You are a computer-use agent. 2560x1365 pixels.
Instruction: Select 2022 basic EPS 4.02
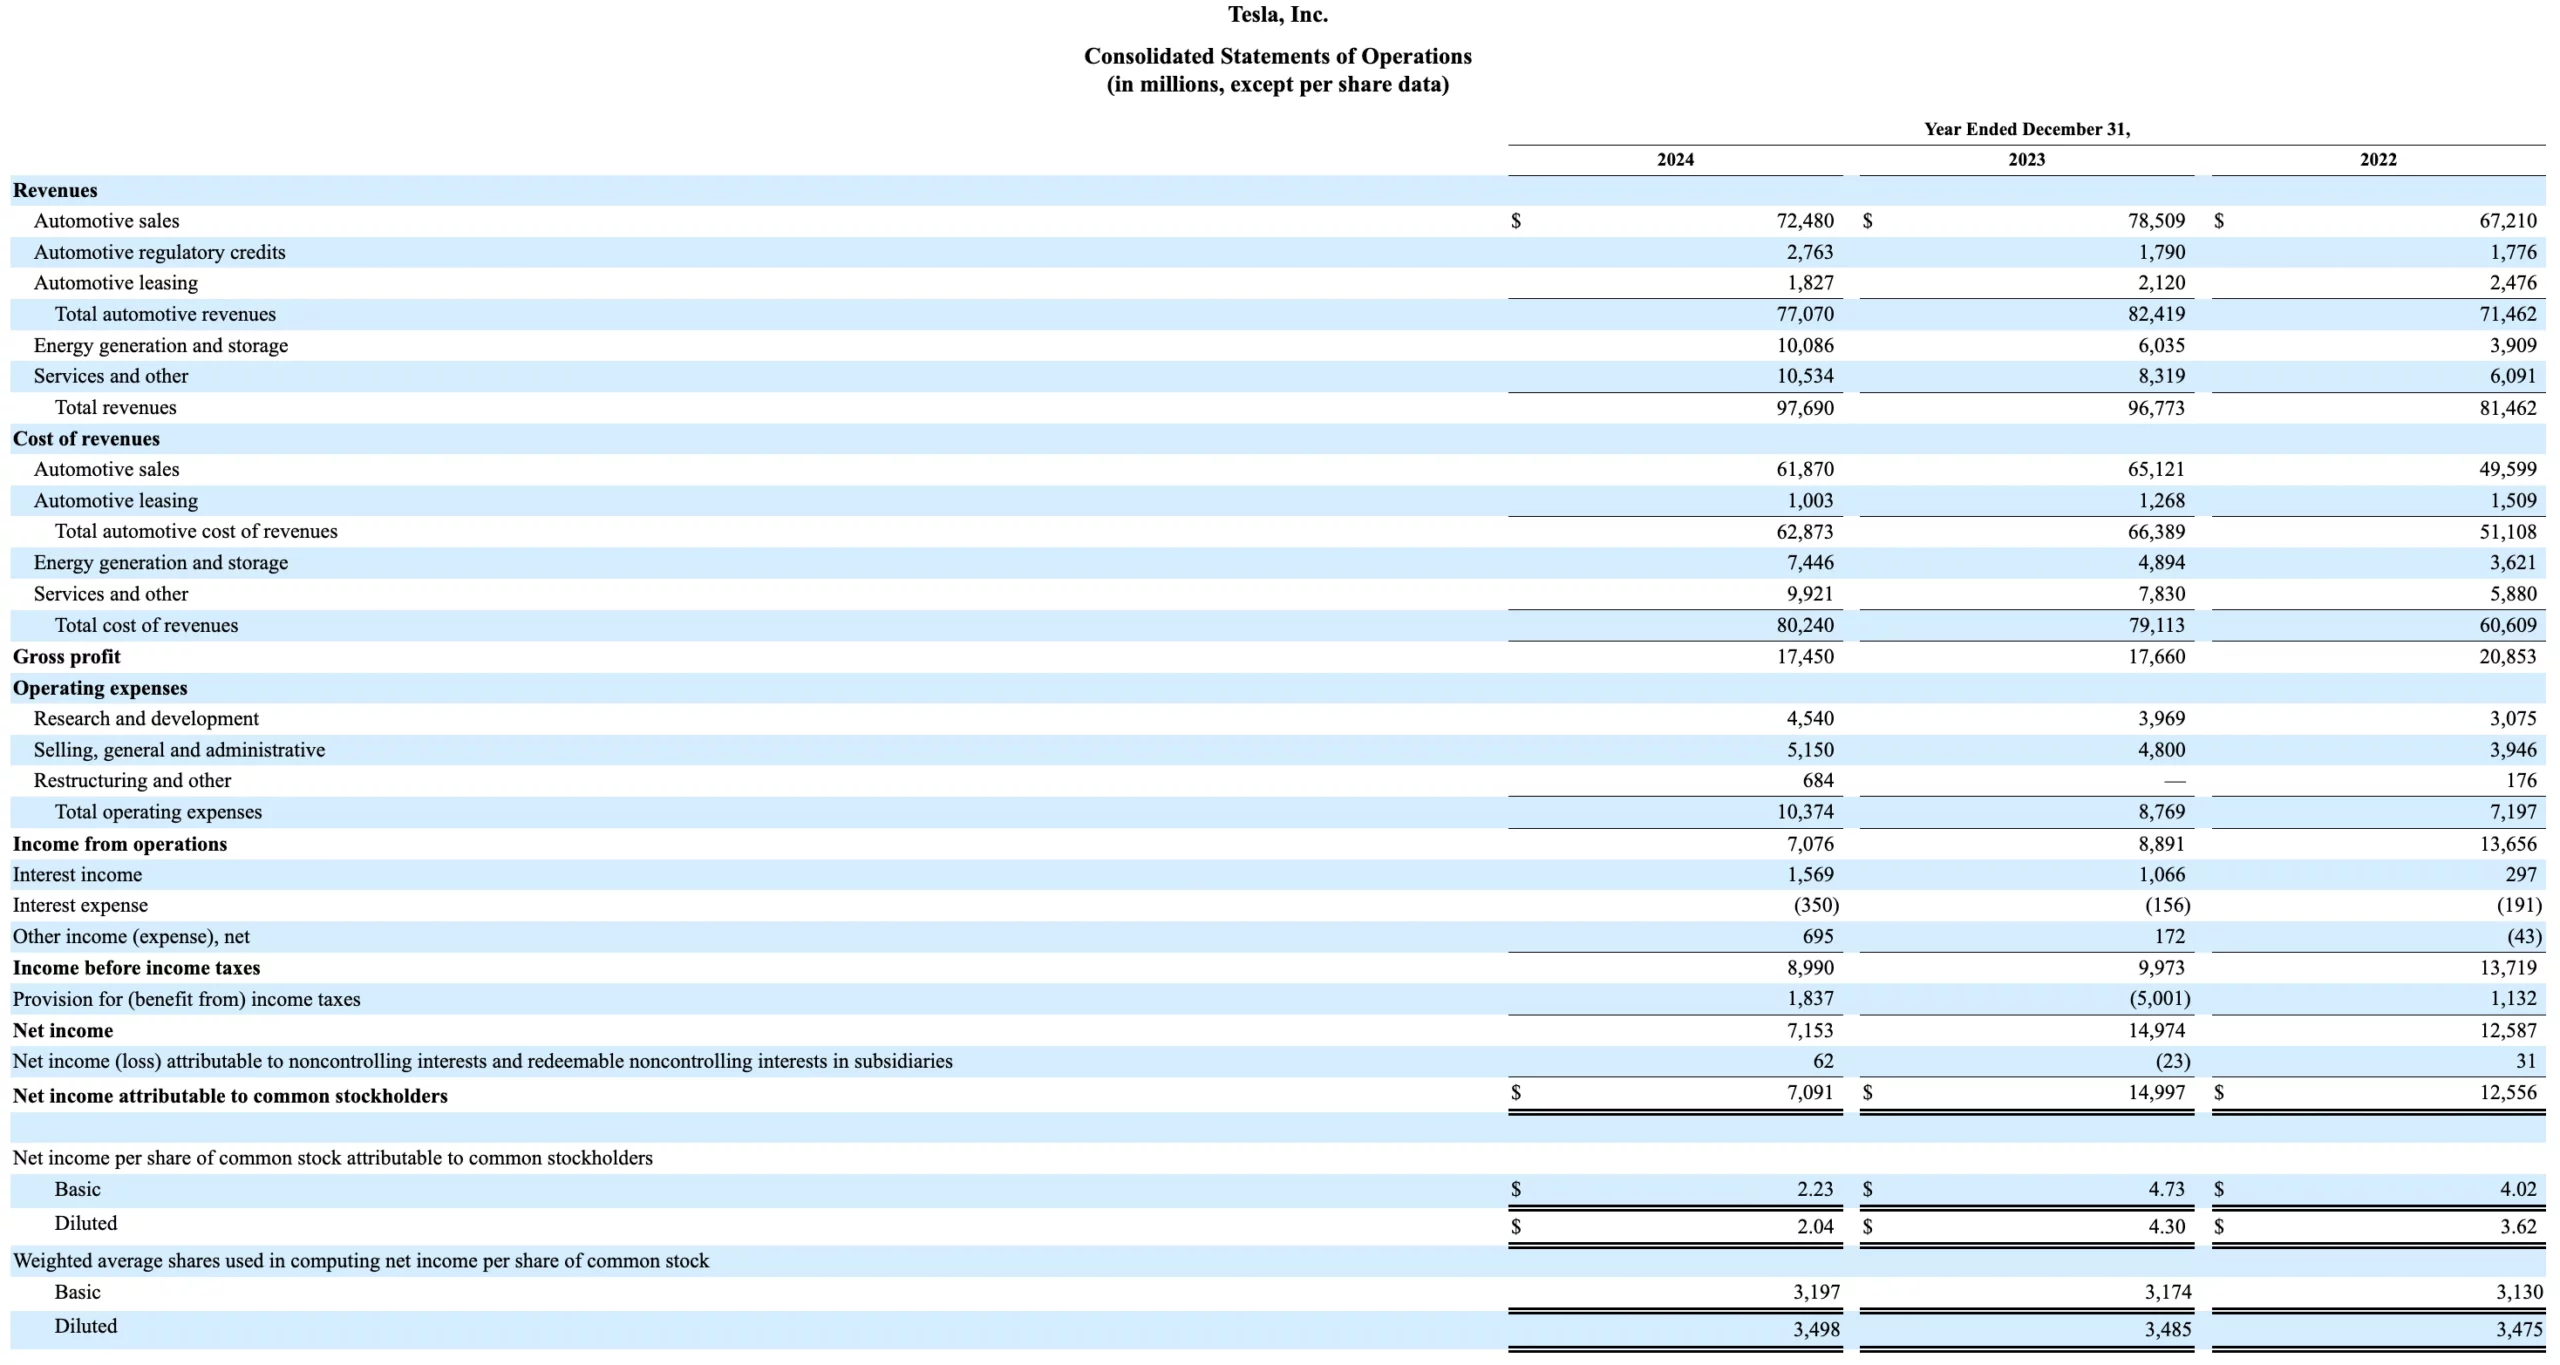(2518, 1189)
